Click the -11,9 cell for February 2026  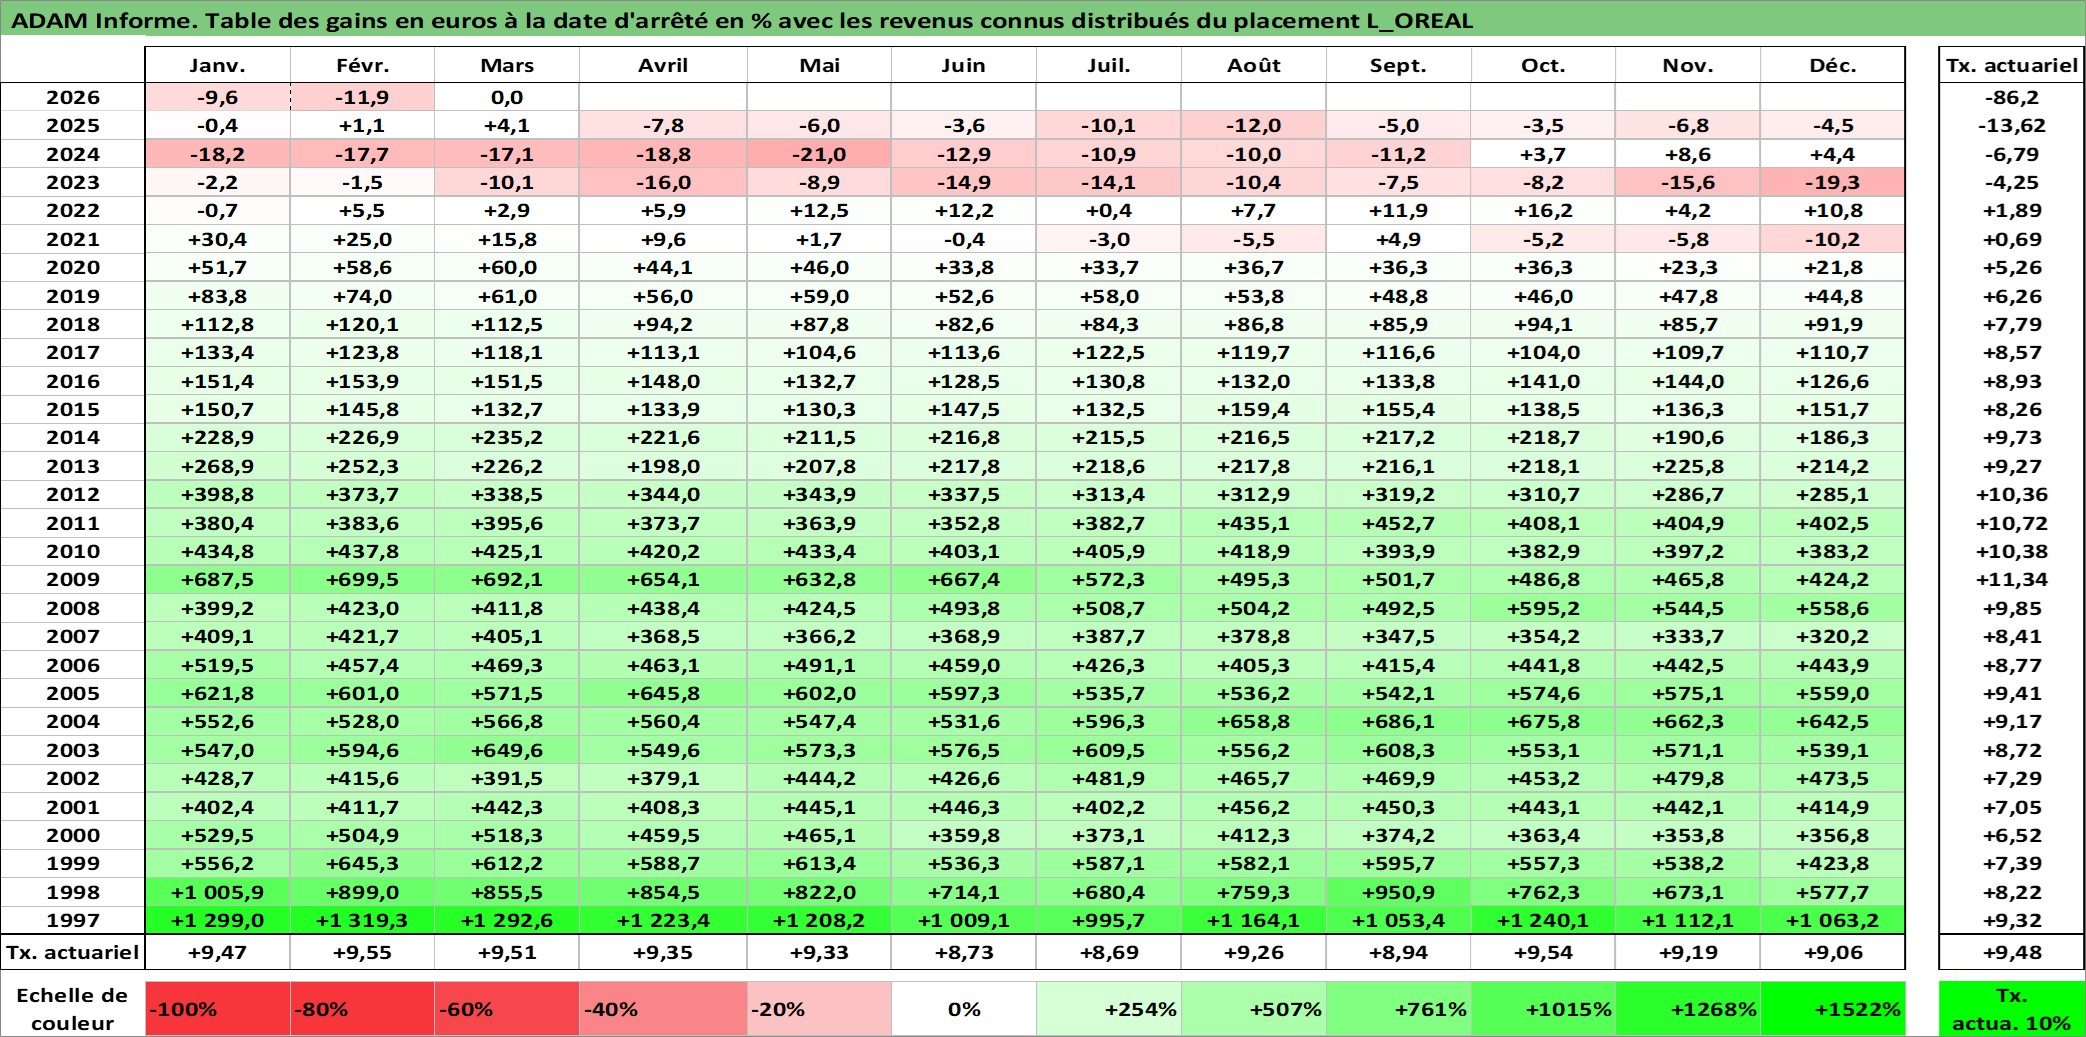(362, 97)
